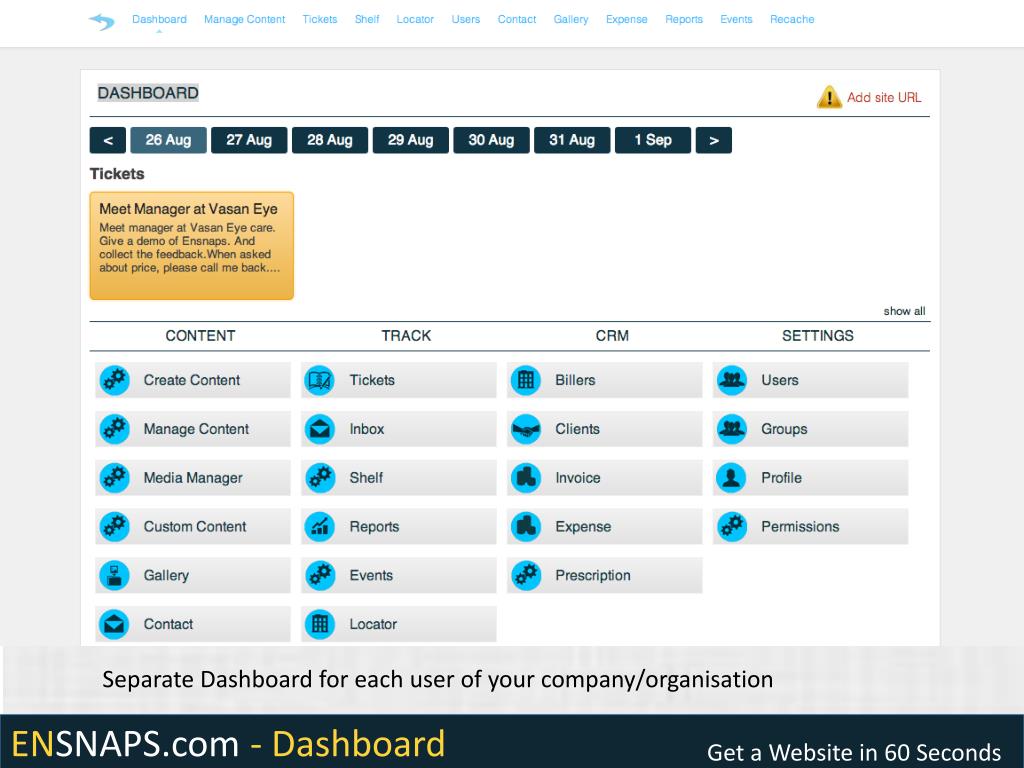Click the Custom Content label
This screenshot has width=1024, height=768.
195,526
